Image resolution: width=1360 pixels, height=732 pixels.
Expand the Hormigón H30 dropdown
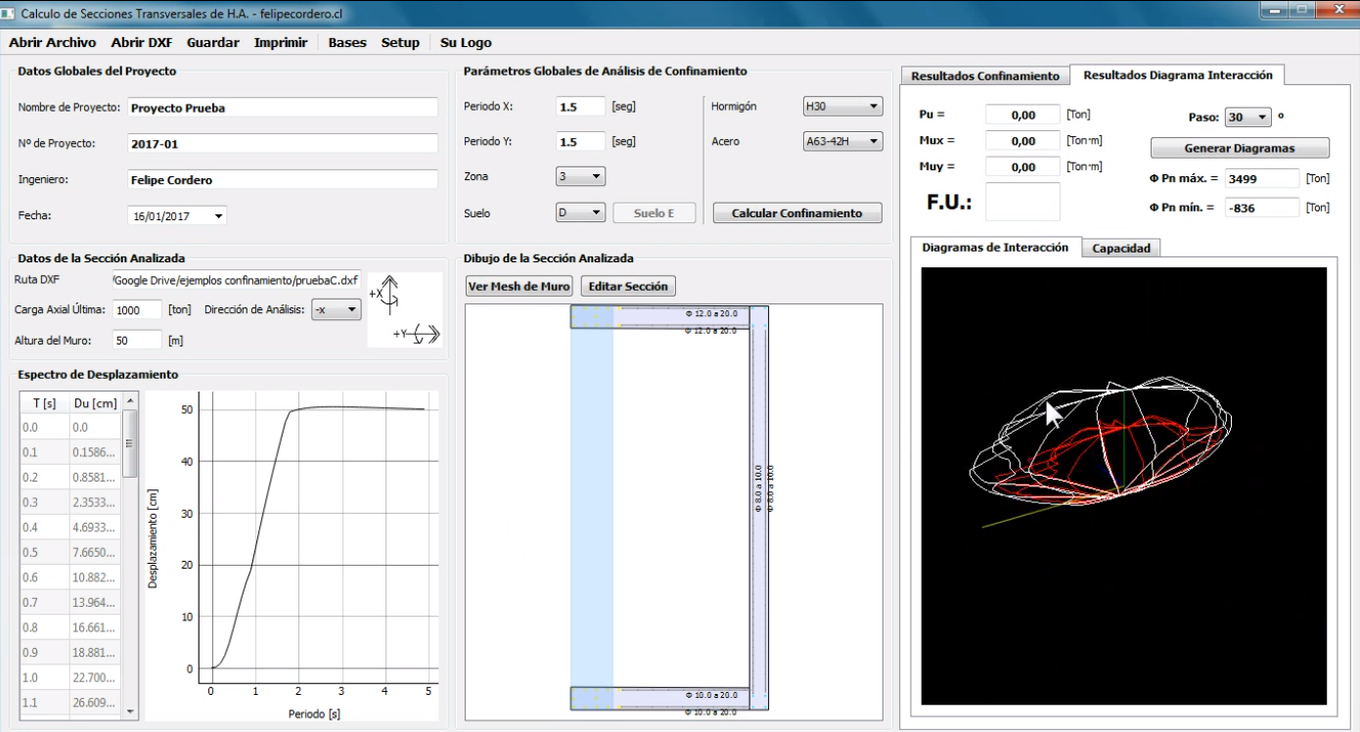point(842,106)
